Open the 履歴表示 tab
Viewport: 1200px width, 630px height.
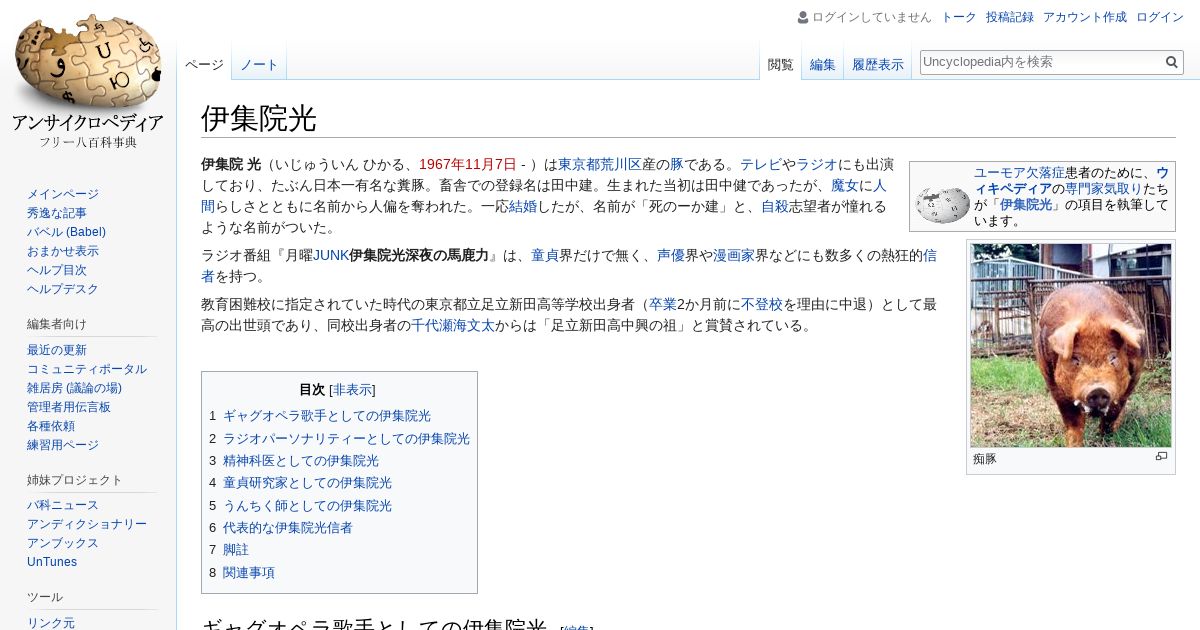click(878, 65)
